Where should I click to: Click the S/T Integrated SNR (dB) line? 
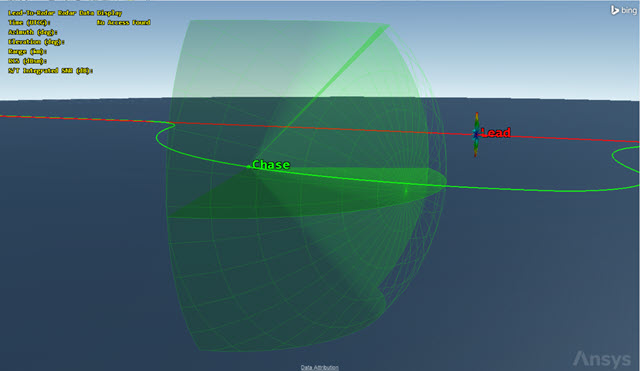[x=51, y=71]
